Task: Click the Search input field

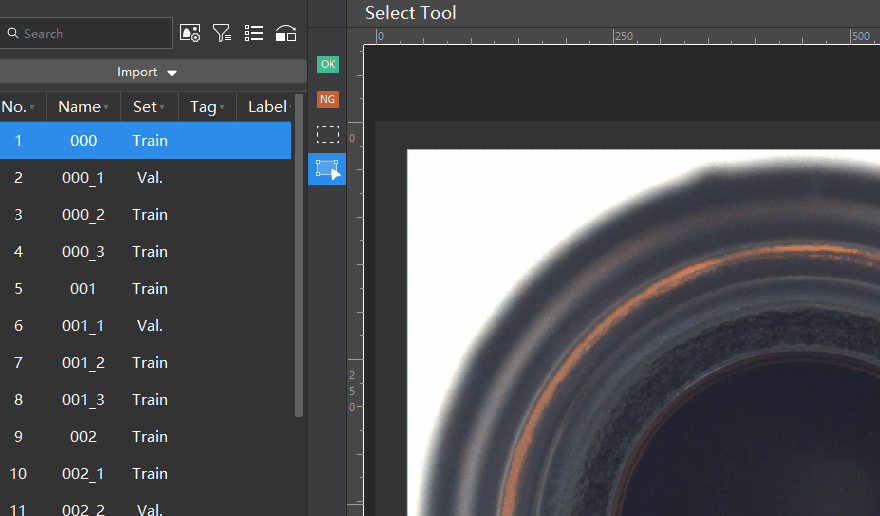Action: pyautogui.click(x=90, y=33)
